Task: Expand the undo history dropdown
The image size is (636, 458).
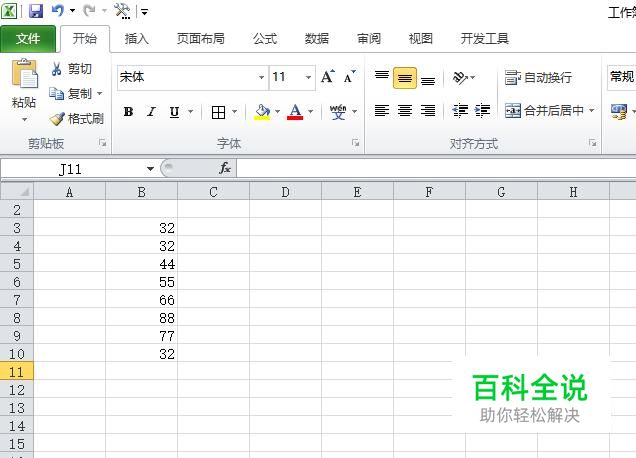Action: (73, 11)
